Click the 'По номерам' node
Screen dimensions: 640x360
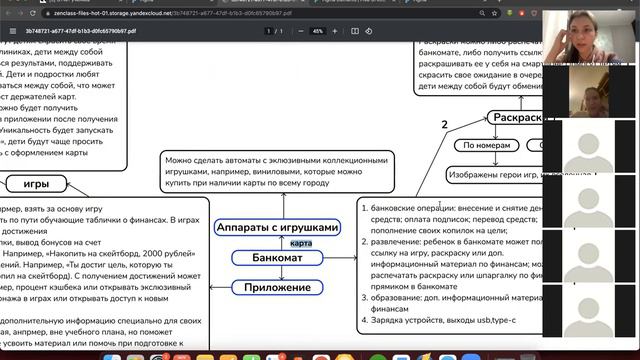coord(487,145)
